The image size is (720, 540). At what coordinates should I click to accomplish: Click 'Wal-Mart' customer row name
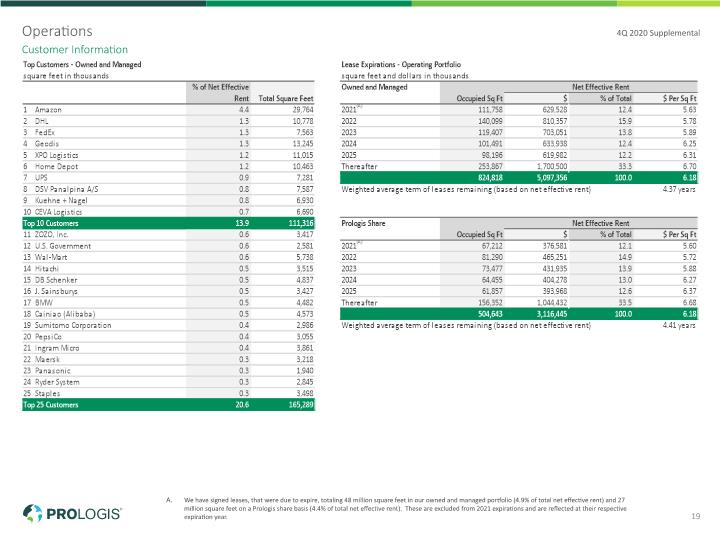coord(51,257)
